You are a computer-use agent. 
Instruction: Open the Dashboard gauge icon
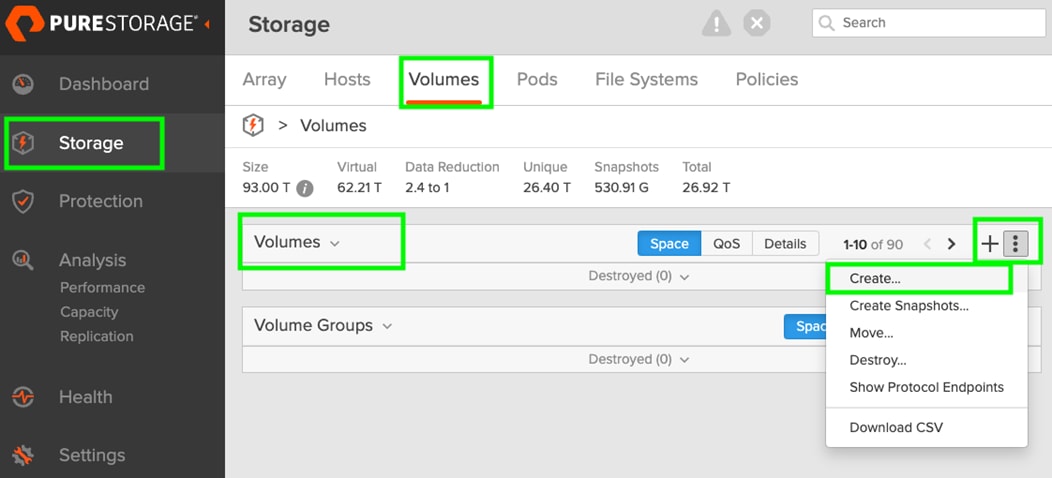tap(22, 84)
